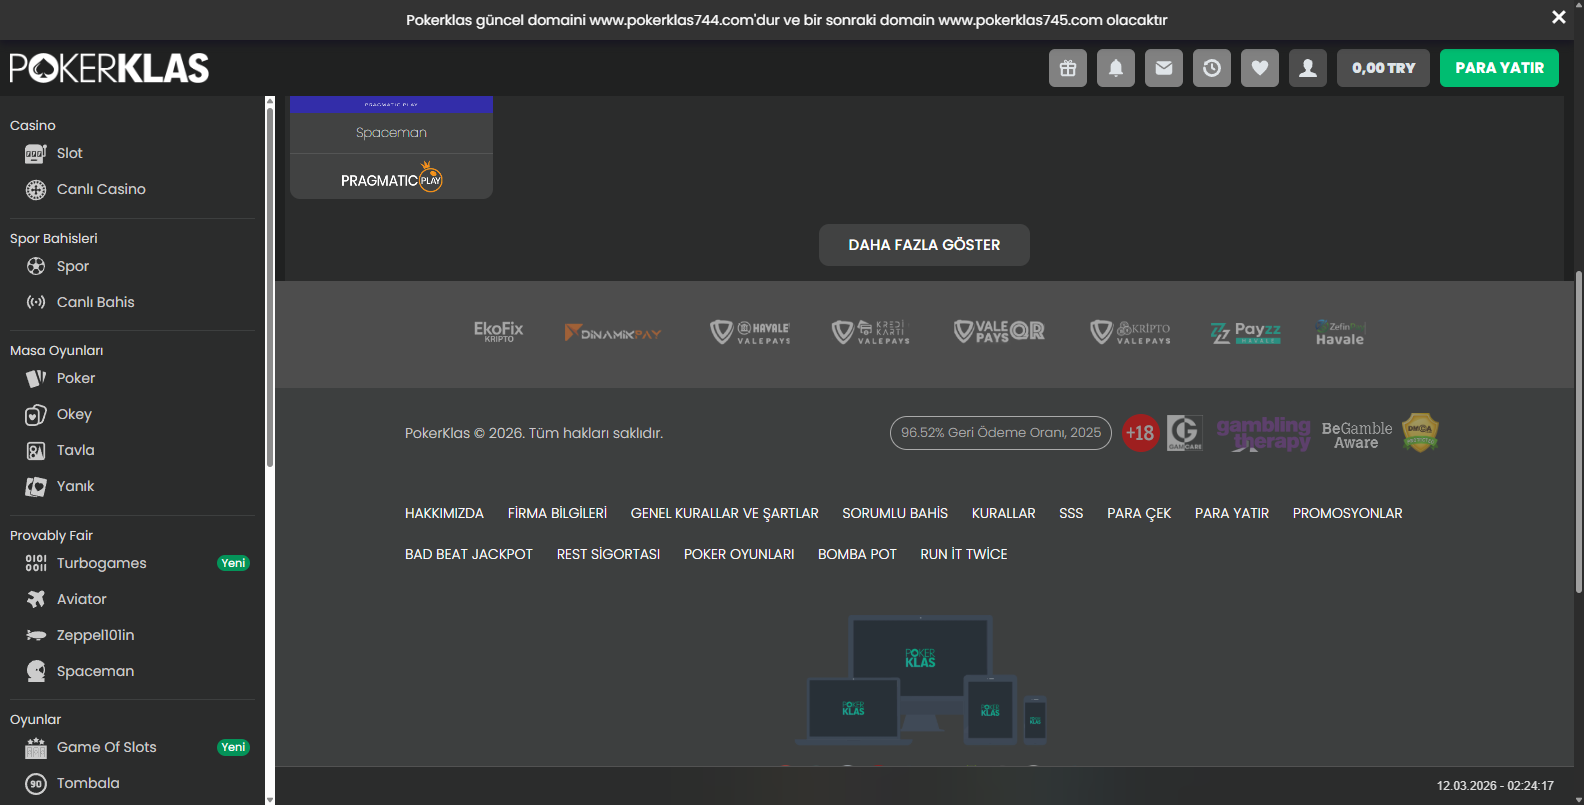The image size is (1584, 805).
Task: Click the GamCare logo in footer
Action: 1184,433
